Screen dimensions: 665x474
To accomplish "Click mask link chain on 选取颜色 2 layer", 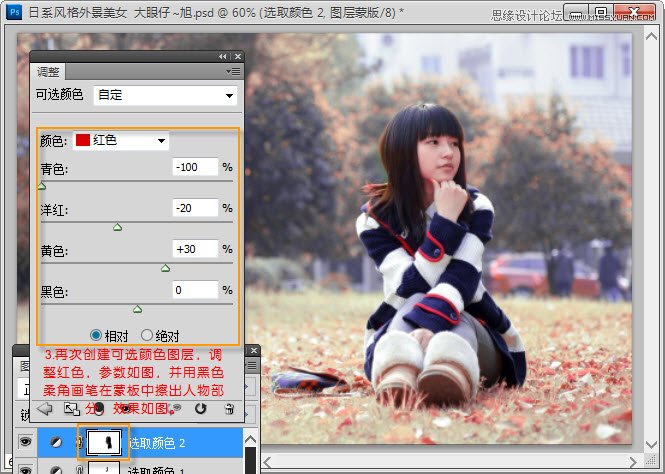I will point(79,442).
